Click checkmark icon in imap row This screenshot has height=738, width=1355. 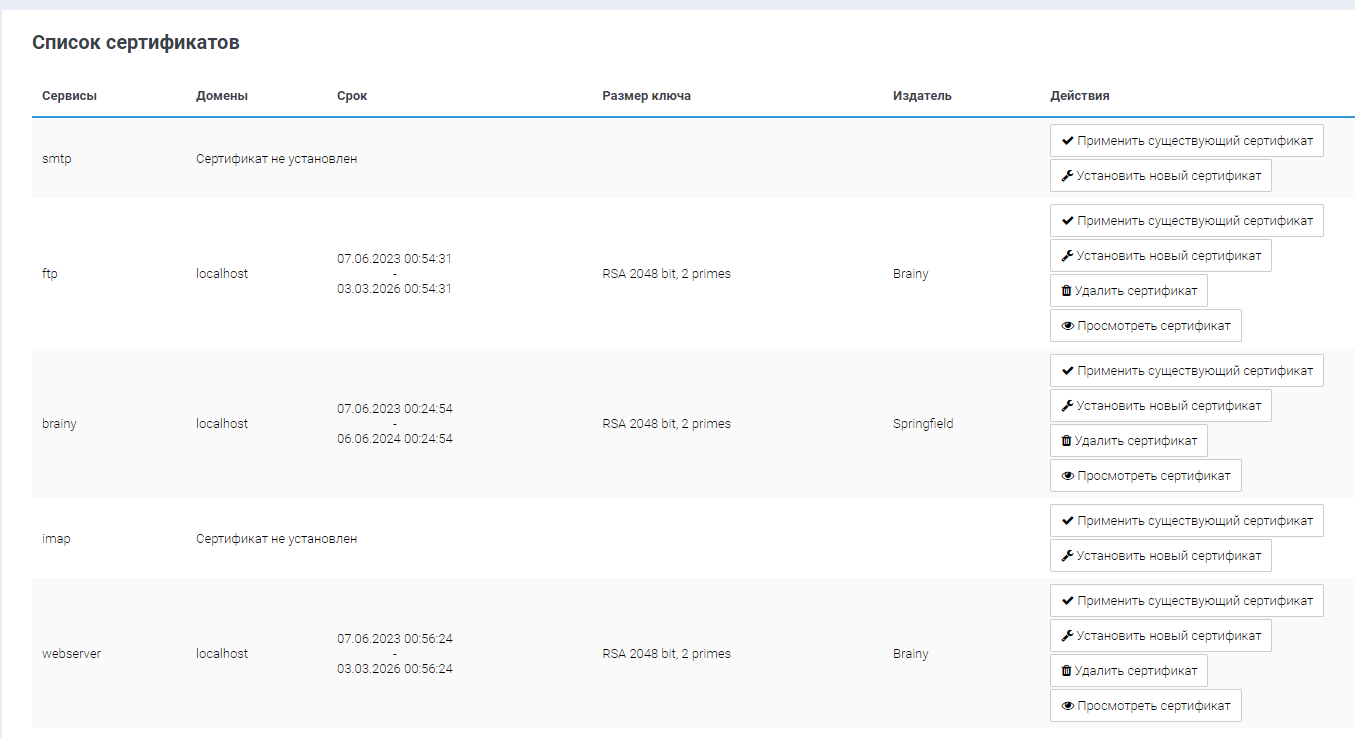tap(1067, 521)
